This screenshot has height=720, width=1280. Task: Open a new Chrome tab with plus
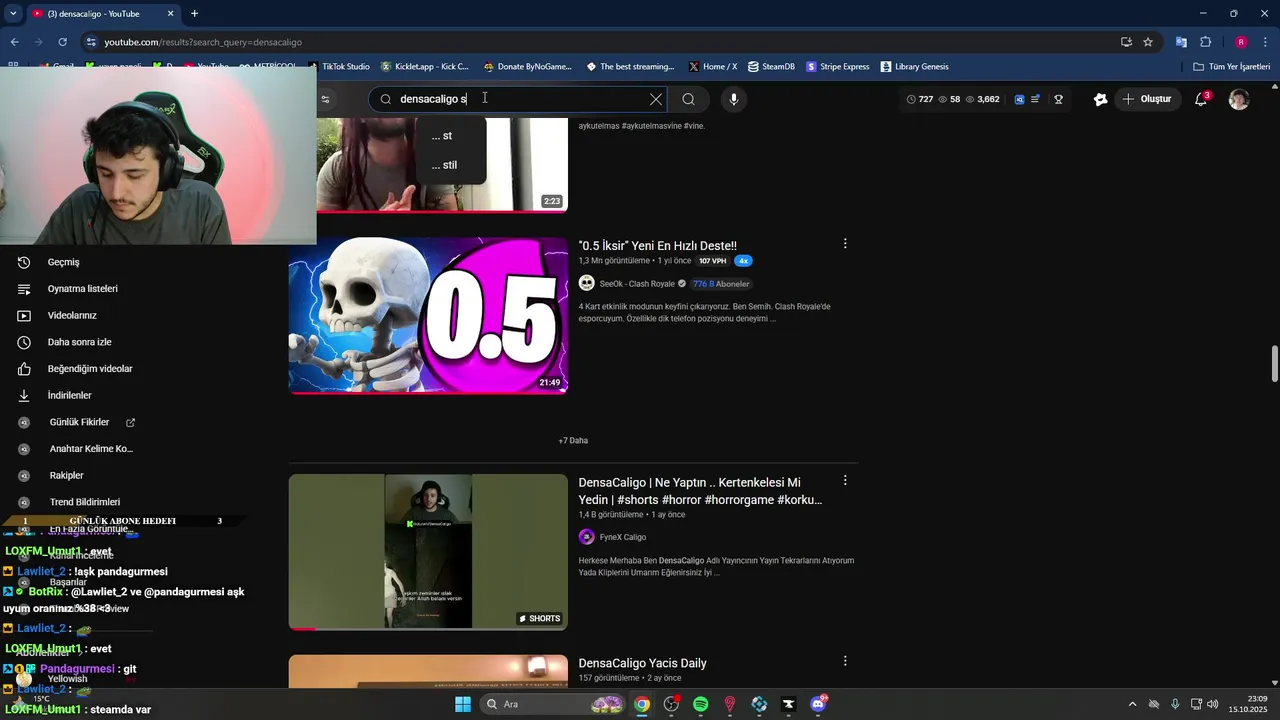tap(194, 14)
